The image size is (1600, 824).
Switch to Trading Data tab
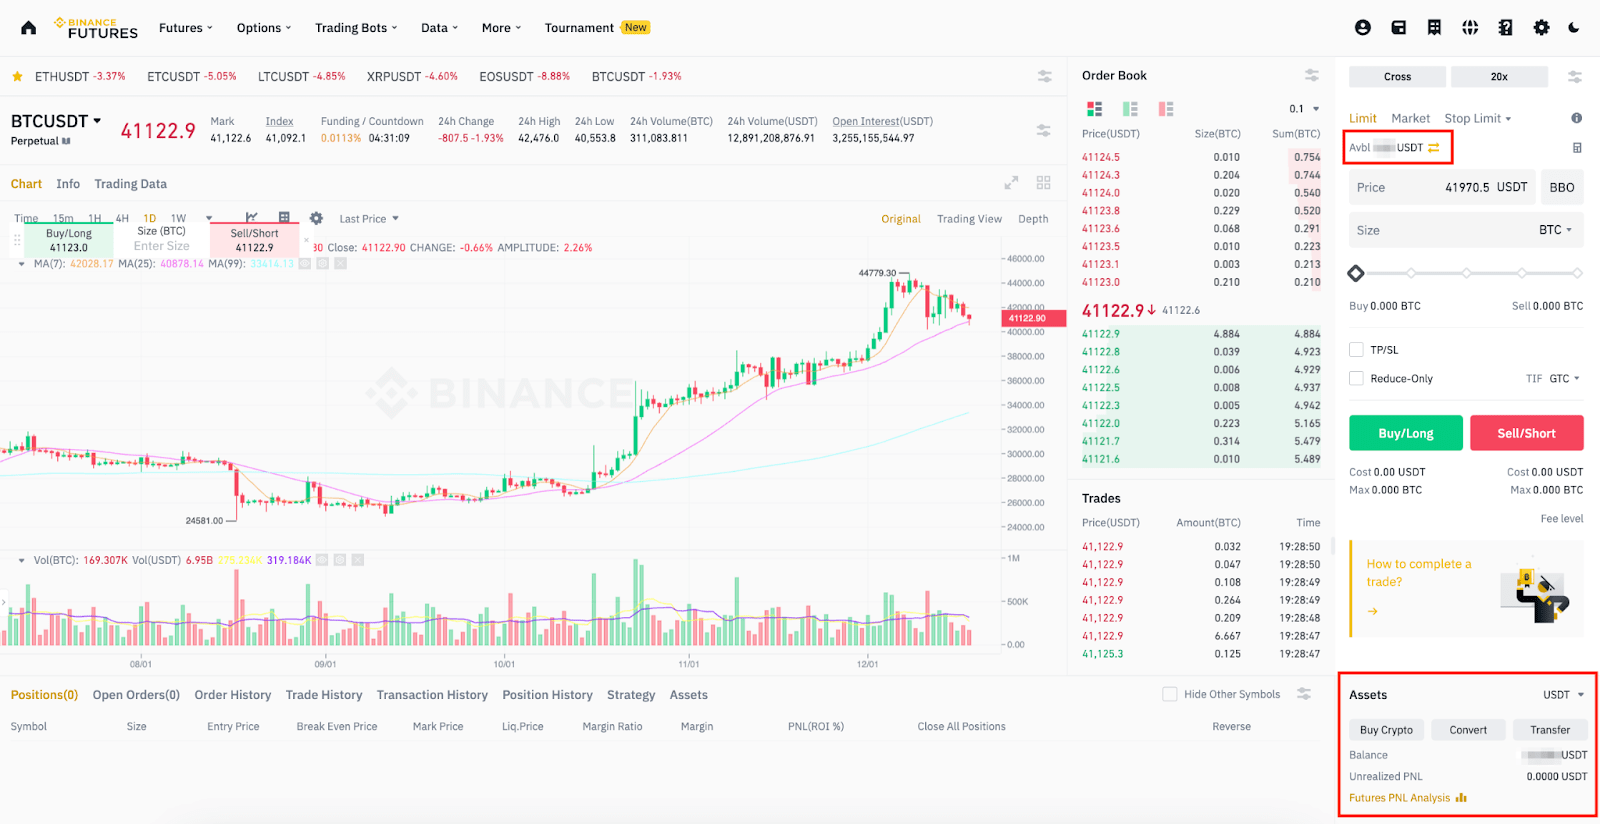pyautogui.click(x=130, y=184)
